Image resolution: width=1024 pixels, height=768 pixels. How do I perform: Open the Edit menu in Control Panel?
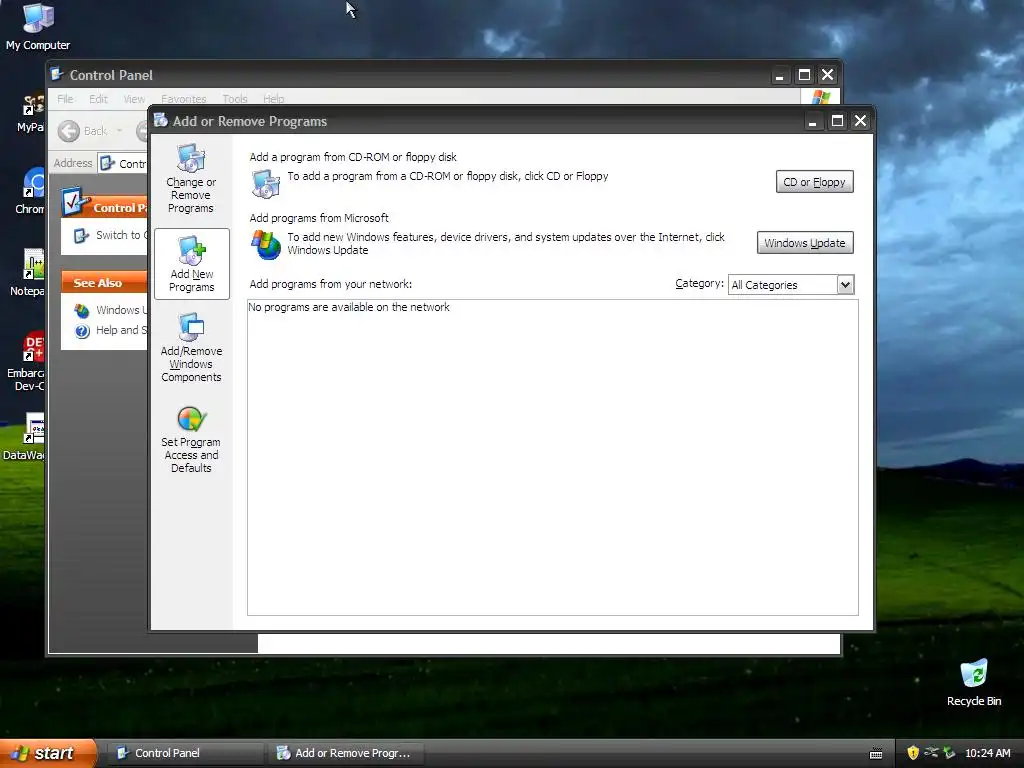[99, 99]
